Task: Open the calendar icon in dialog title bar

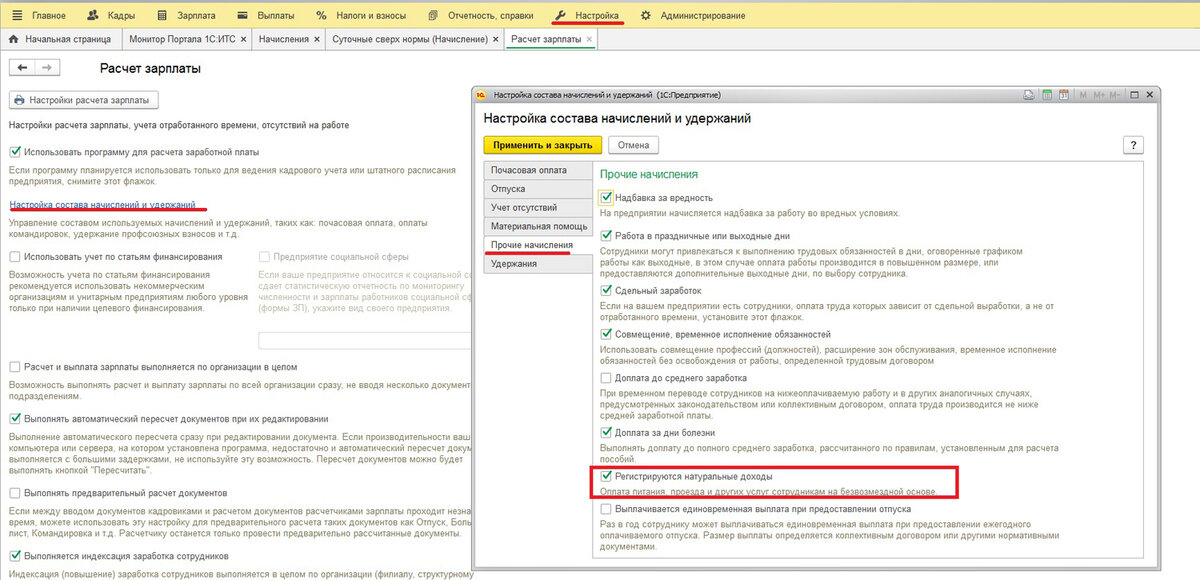Action: click(x=1063, y=95)
